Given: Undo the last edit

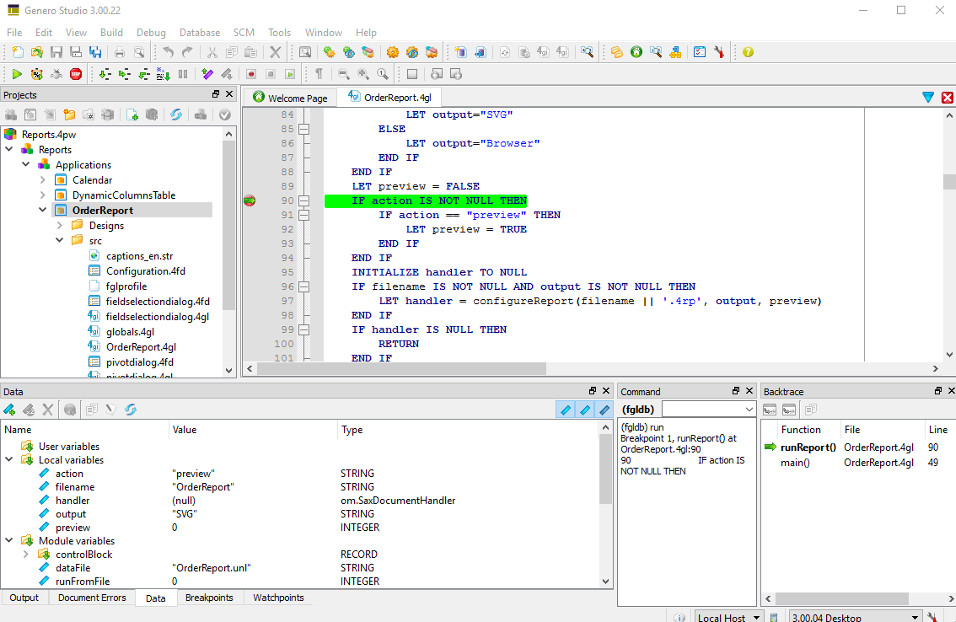Looking at the screenshot, I should coord(168,51).
